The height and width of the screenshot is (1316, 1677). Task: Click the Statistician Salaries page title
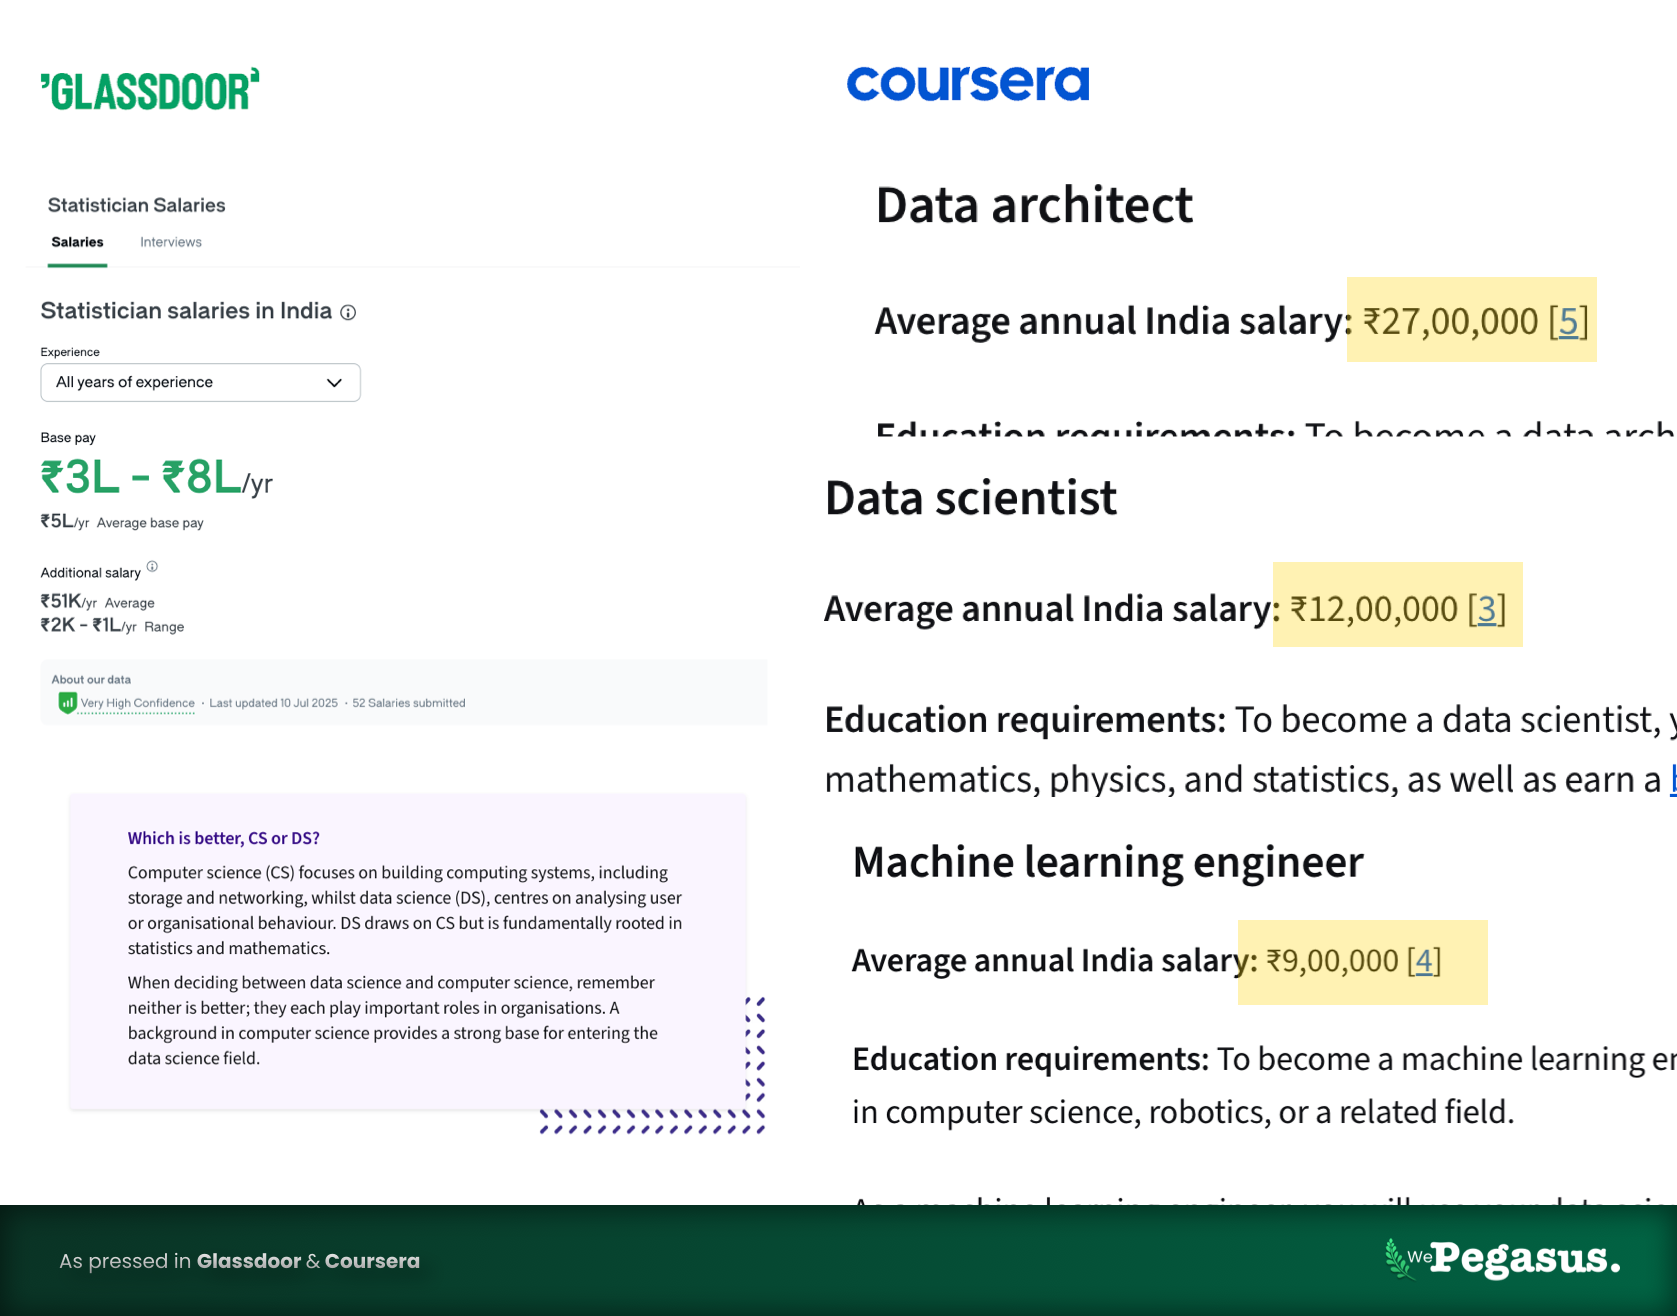point(137,205)
